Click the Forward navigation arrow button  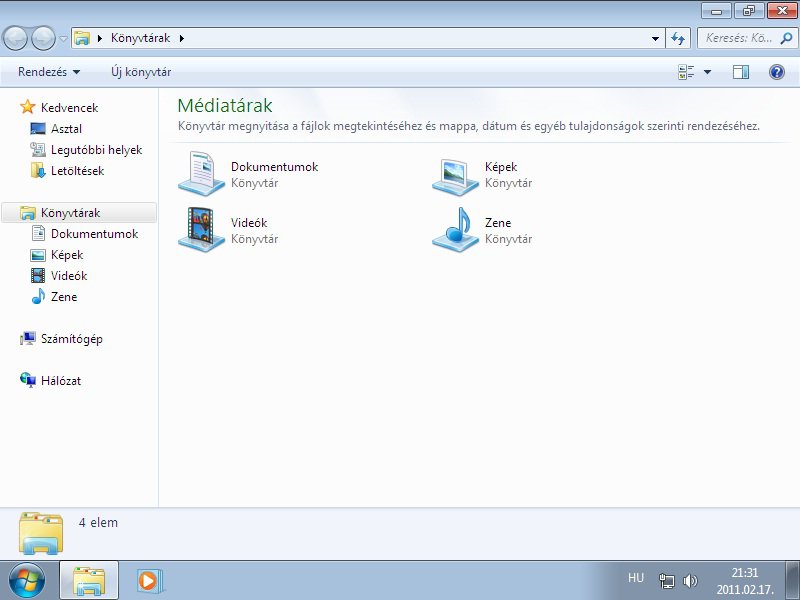coord(43,38)
